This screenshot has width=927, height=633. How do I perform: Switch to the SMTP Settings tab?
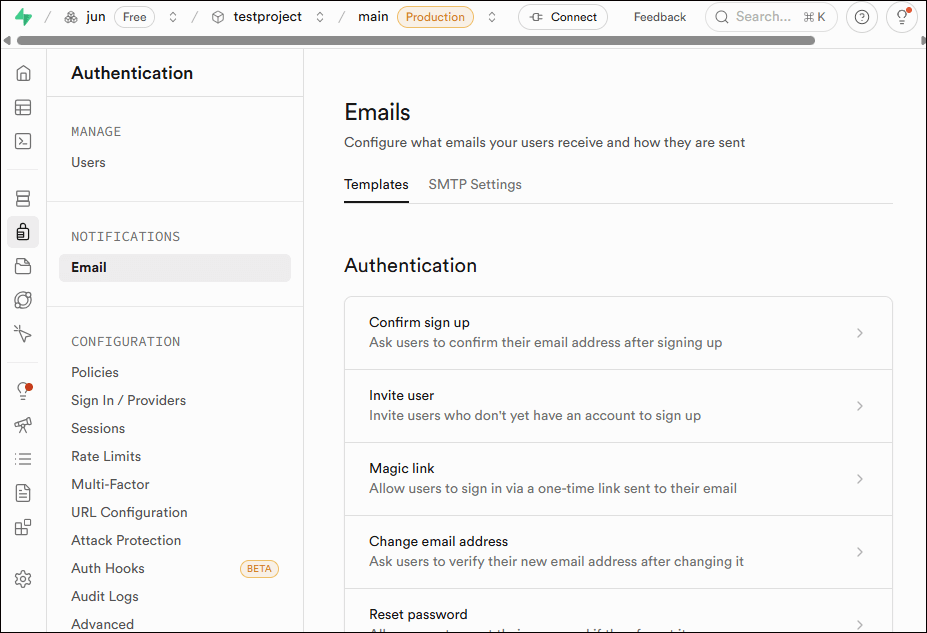[x=475, y=184]
